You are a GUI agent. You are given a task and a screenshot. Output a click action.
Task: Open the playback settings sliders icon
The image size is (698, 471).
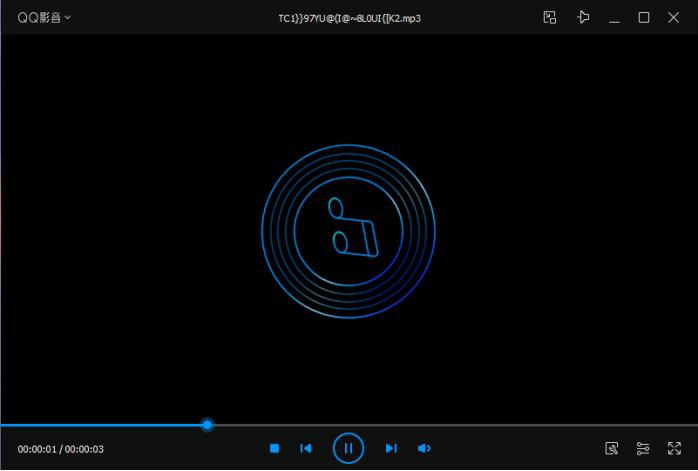click(643, 448)
